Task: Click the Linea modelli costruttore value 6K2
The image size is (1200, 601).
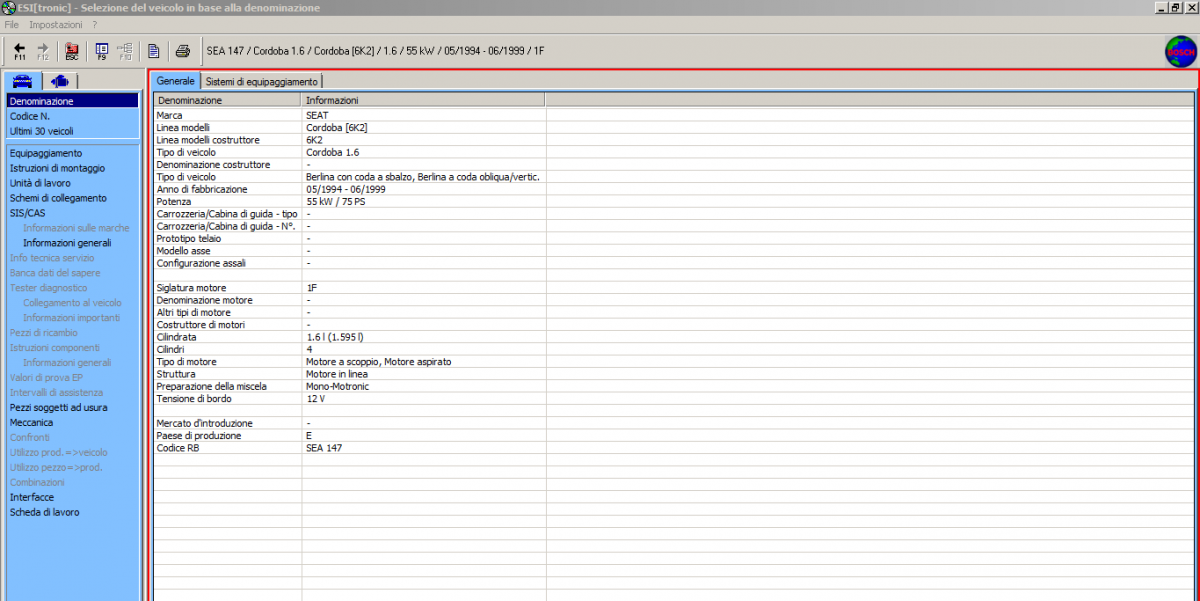Action: [x=314, y=140]
